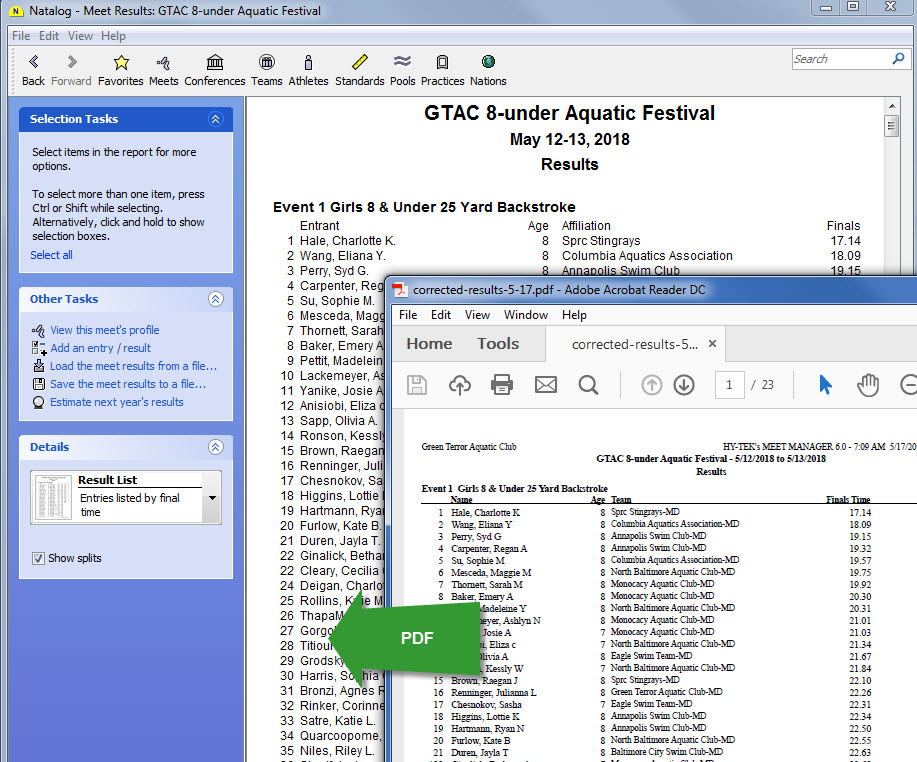The image size is (917, 762).
Task: Switch to the Tools tab in Acrobat
Action: tap(497, 343)
